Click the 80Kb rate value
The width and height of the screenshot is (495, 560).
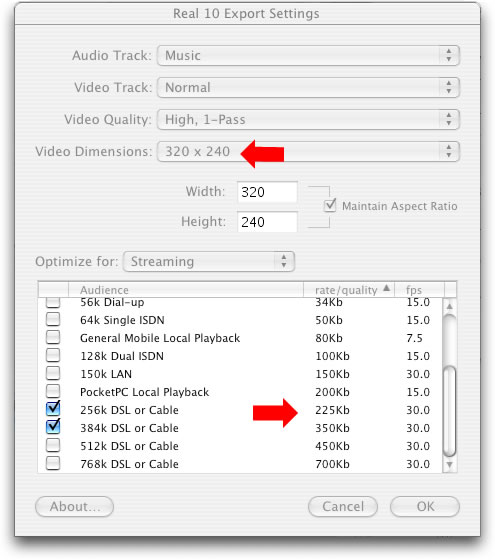tap(329, 338)
